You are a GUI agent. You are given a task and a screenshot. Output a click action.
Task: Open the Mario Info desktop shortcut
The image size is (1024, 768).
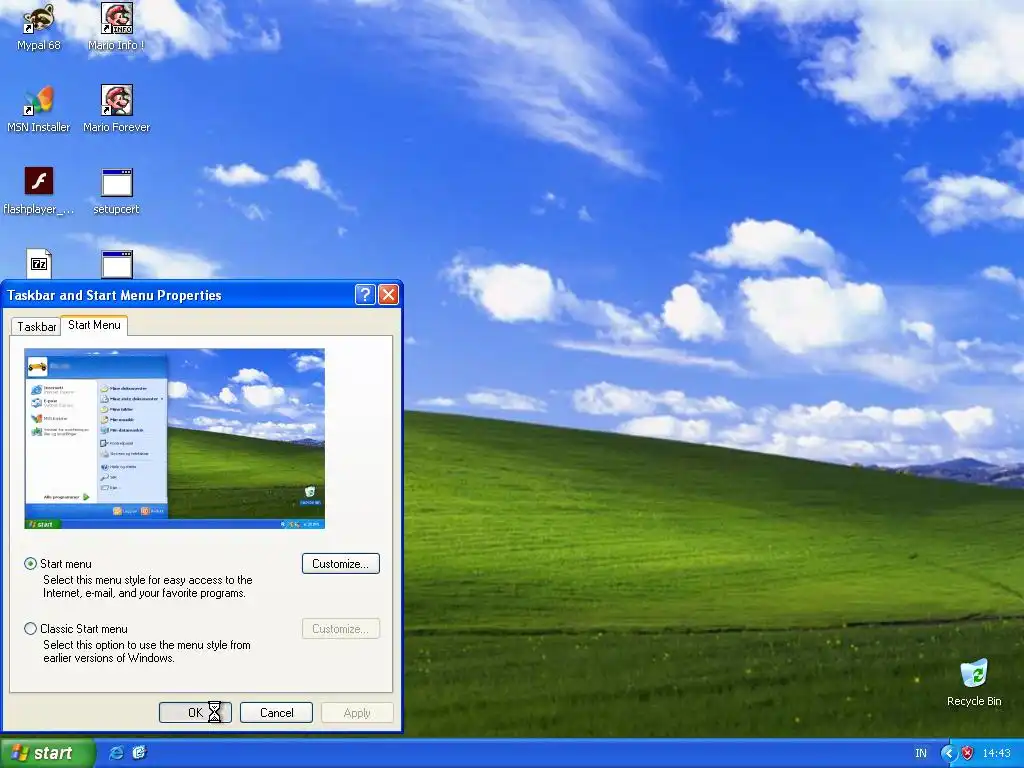[116, 26]
